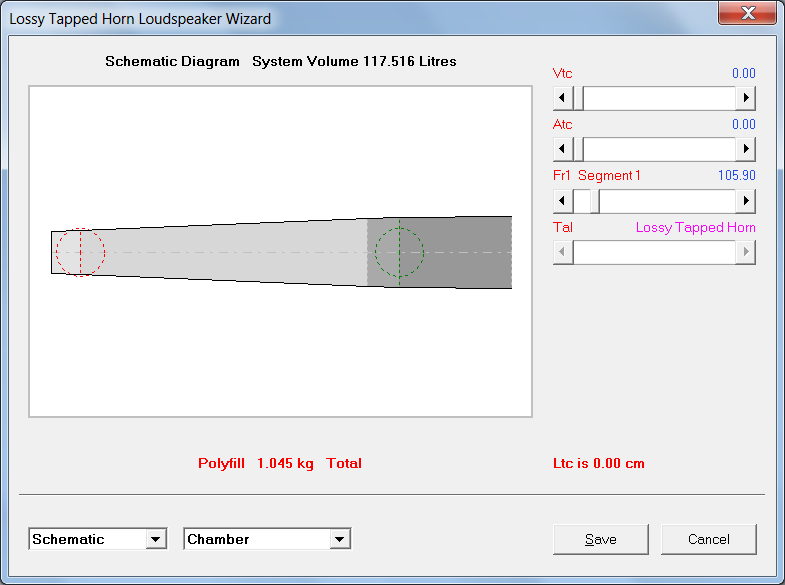
Task: Click the Tal label
Action: [563, 227]
